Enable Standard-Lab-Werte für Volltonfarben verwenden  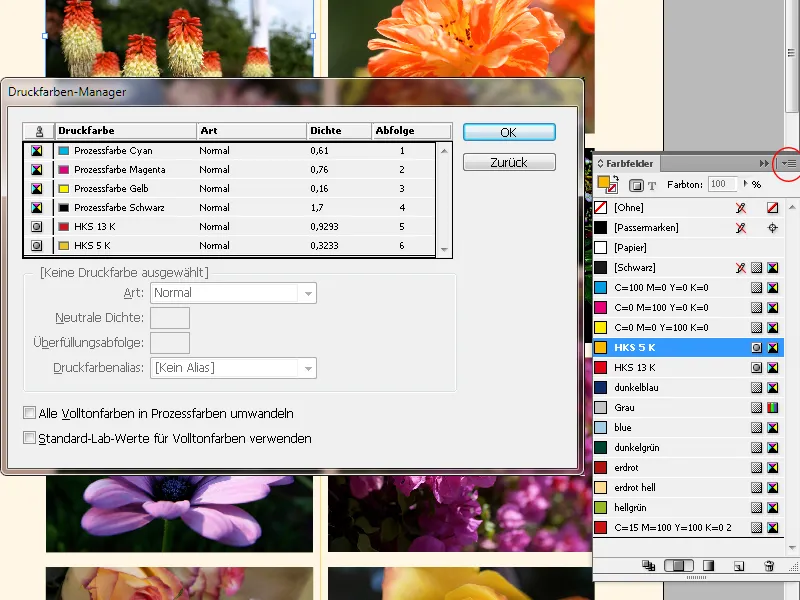[x=30, y=438]
